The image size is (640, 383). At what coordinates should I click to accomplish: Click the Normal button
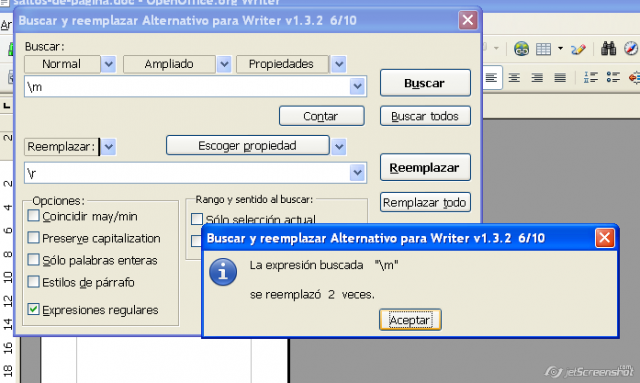(x=62, y=64)
